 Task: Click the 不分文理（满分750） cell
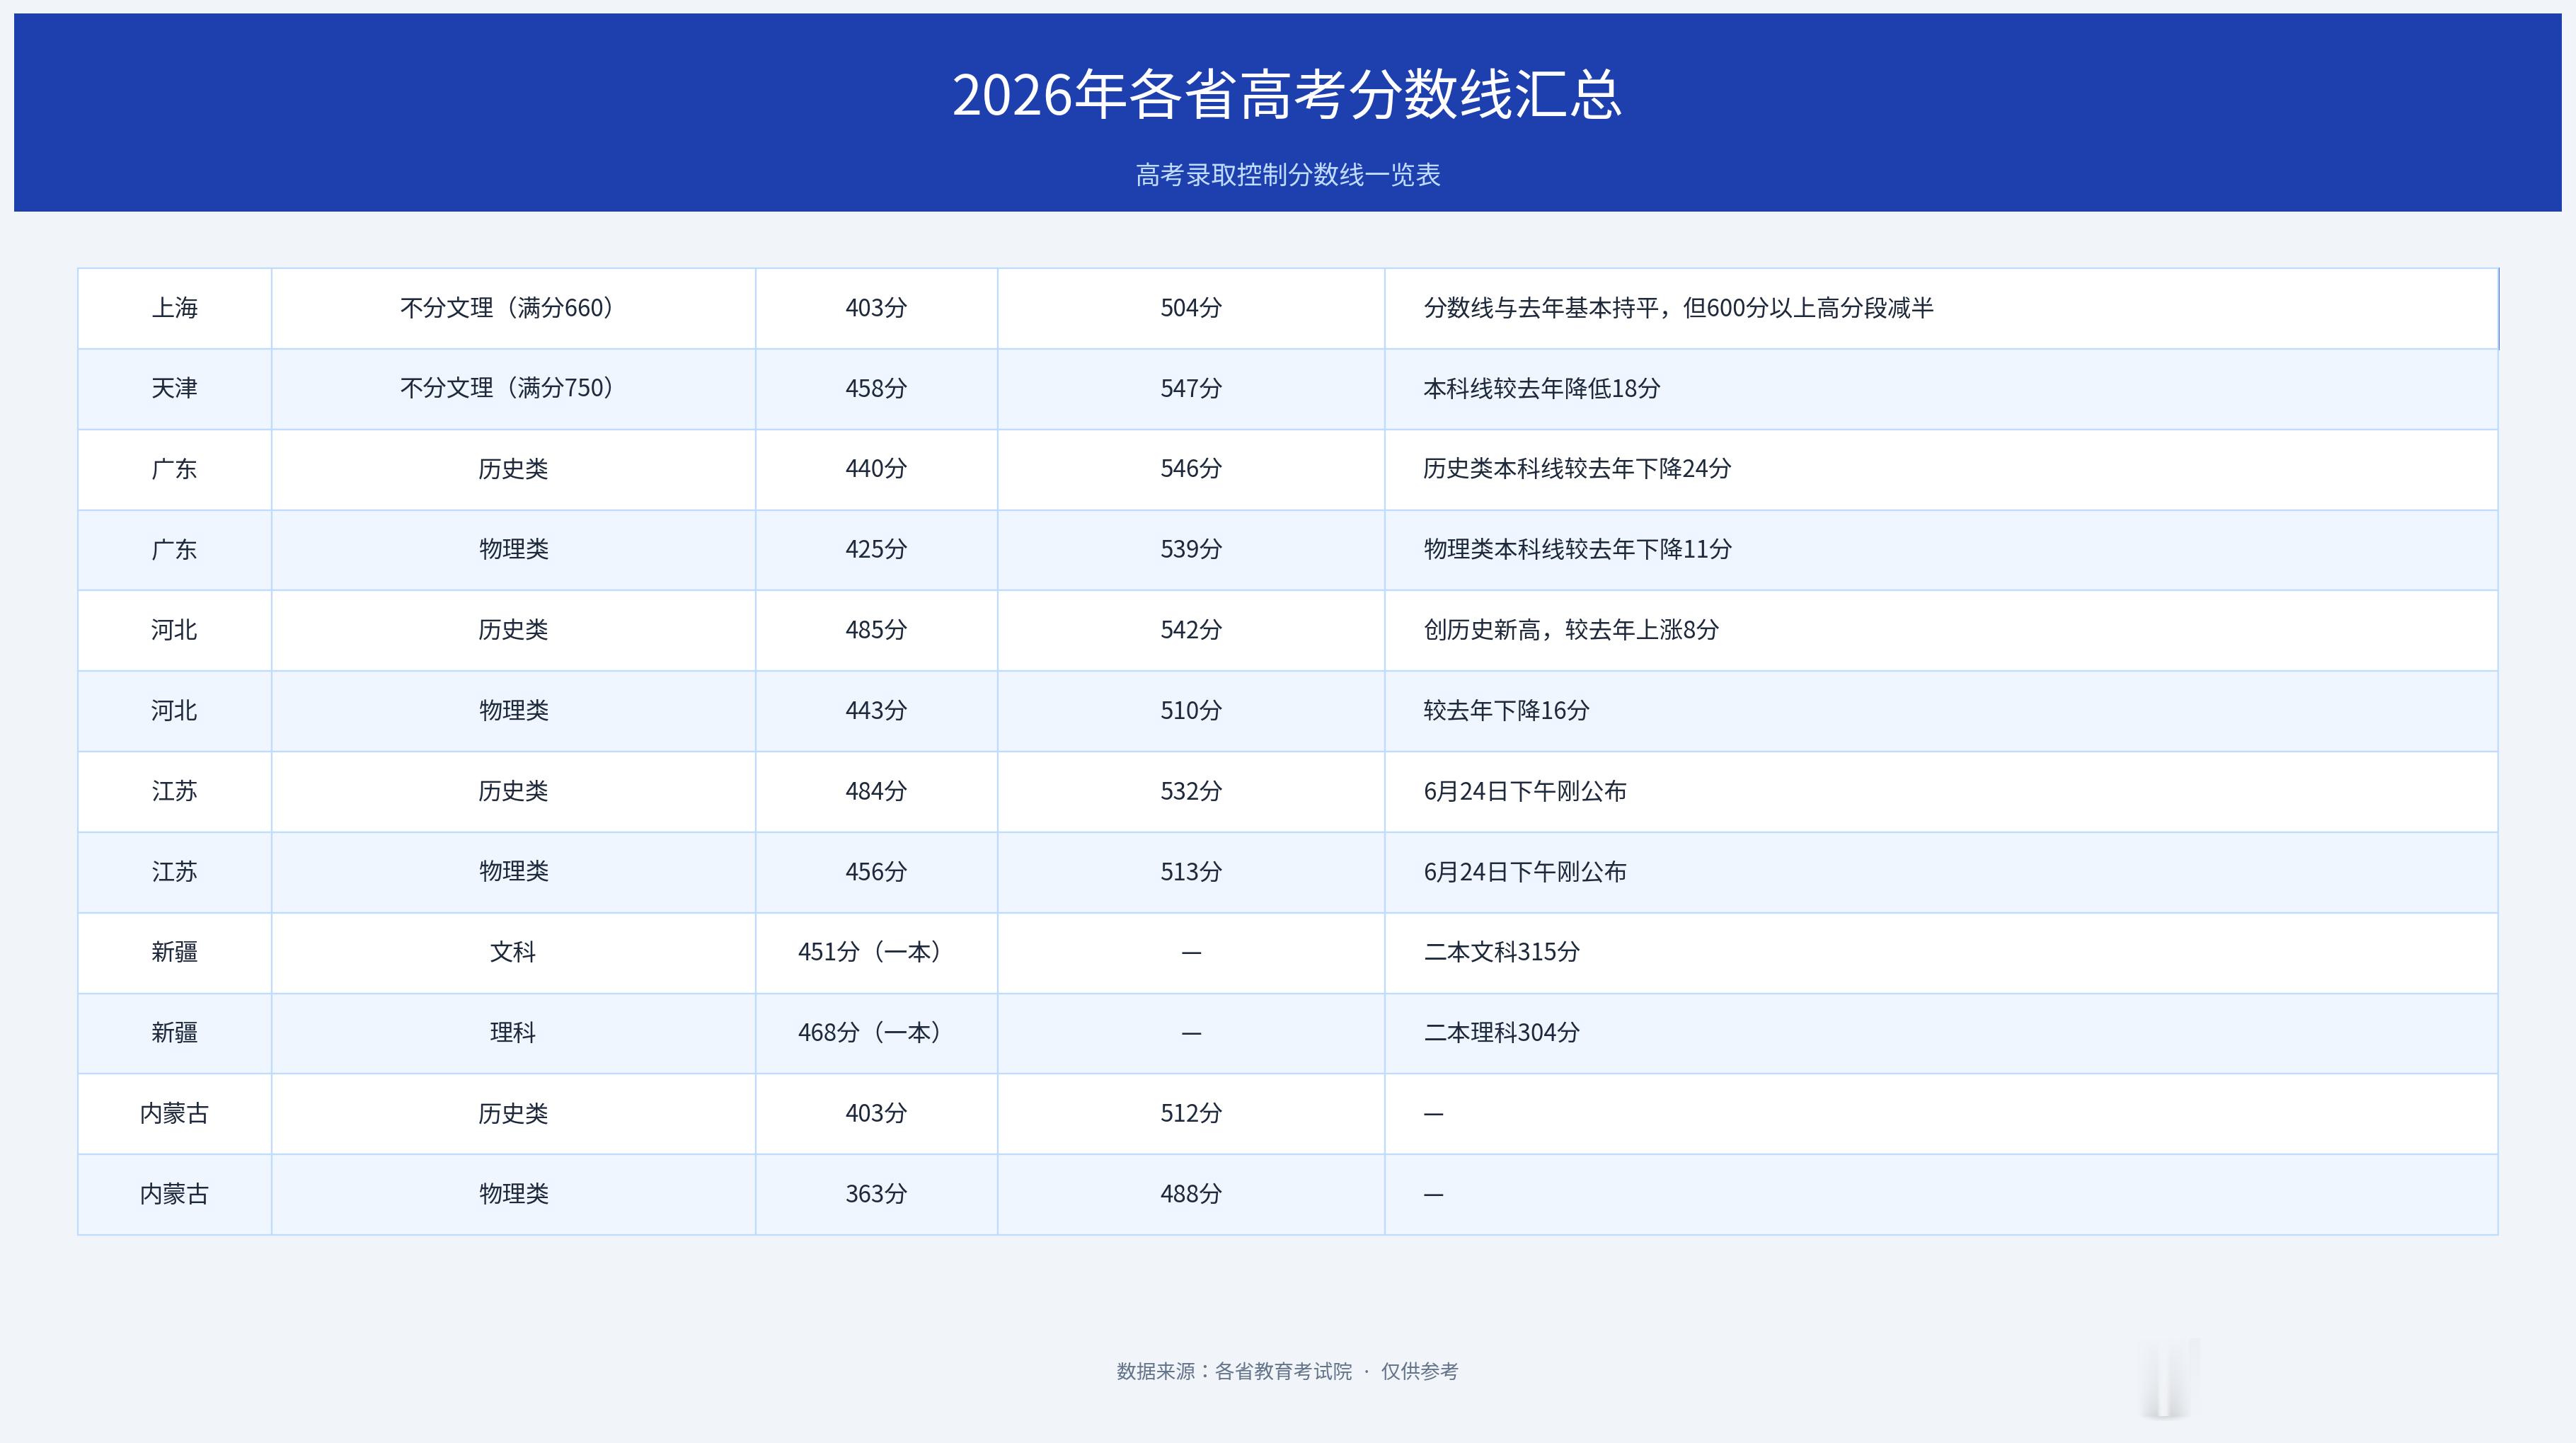coord(513,389)
